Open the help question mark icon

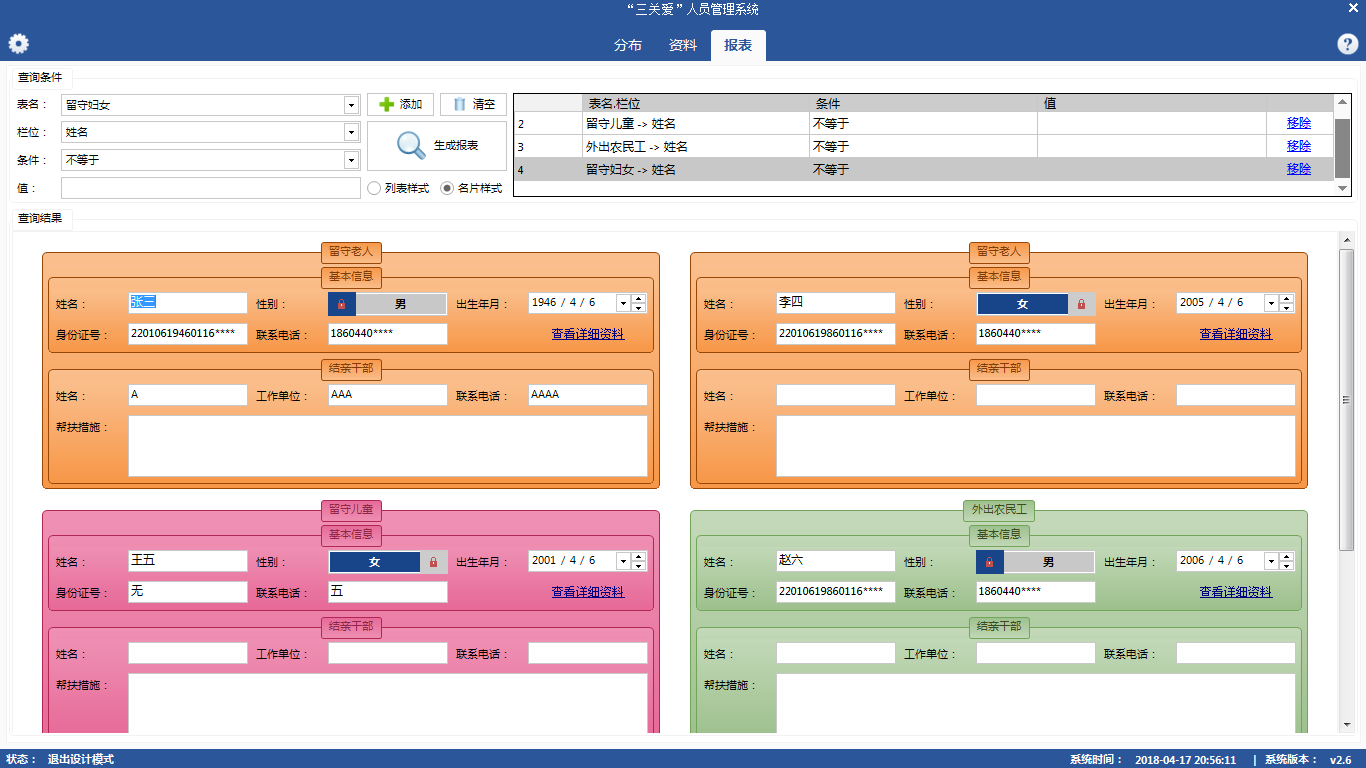(x=1347, y=44)
